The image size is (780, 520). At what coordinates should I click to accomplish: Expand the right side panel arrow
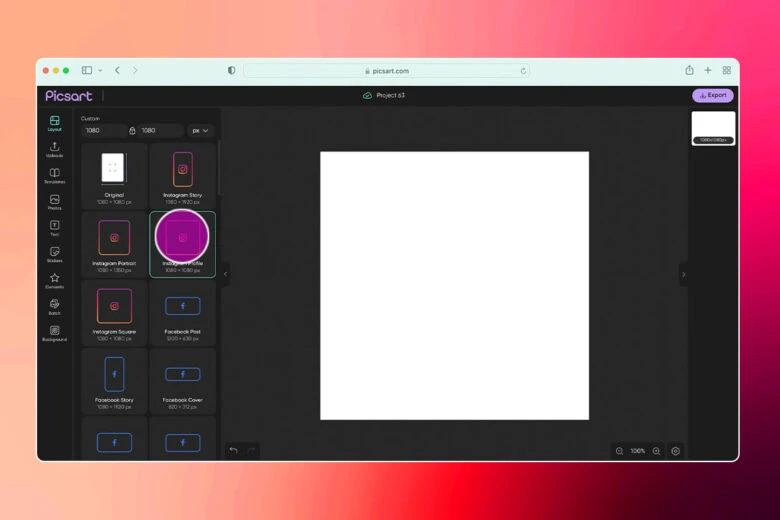(x=683, y=274)
